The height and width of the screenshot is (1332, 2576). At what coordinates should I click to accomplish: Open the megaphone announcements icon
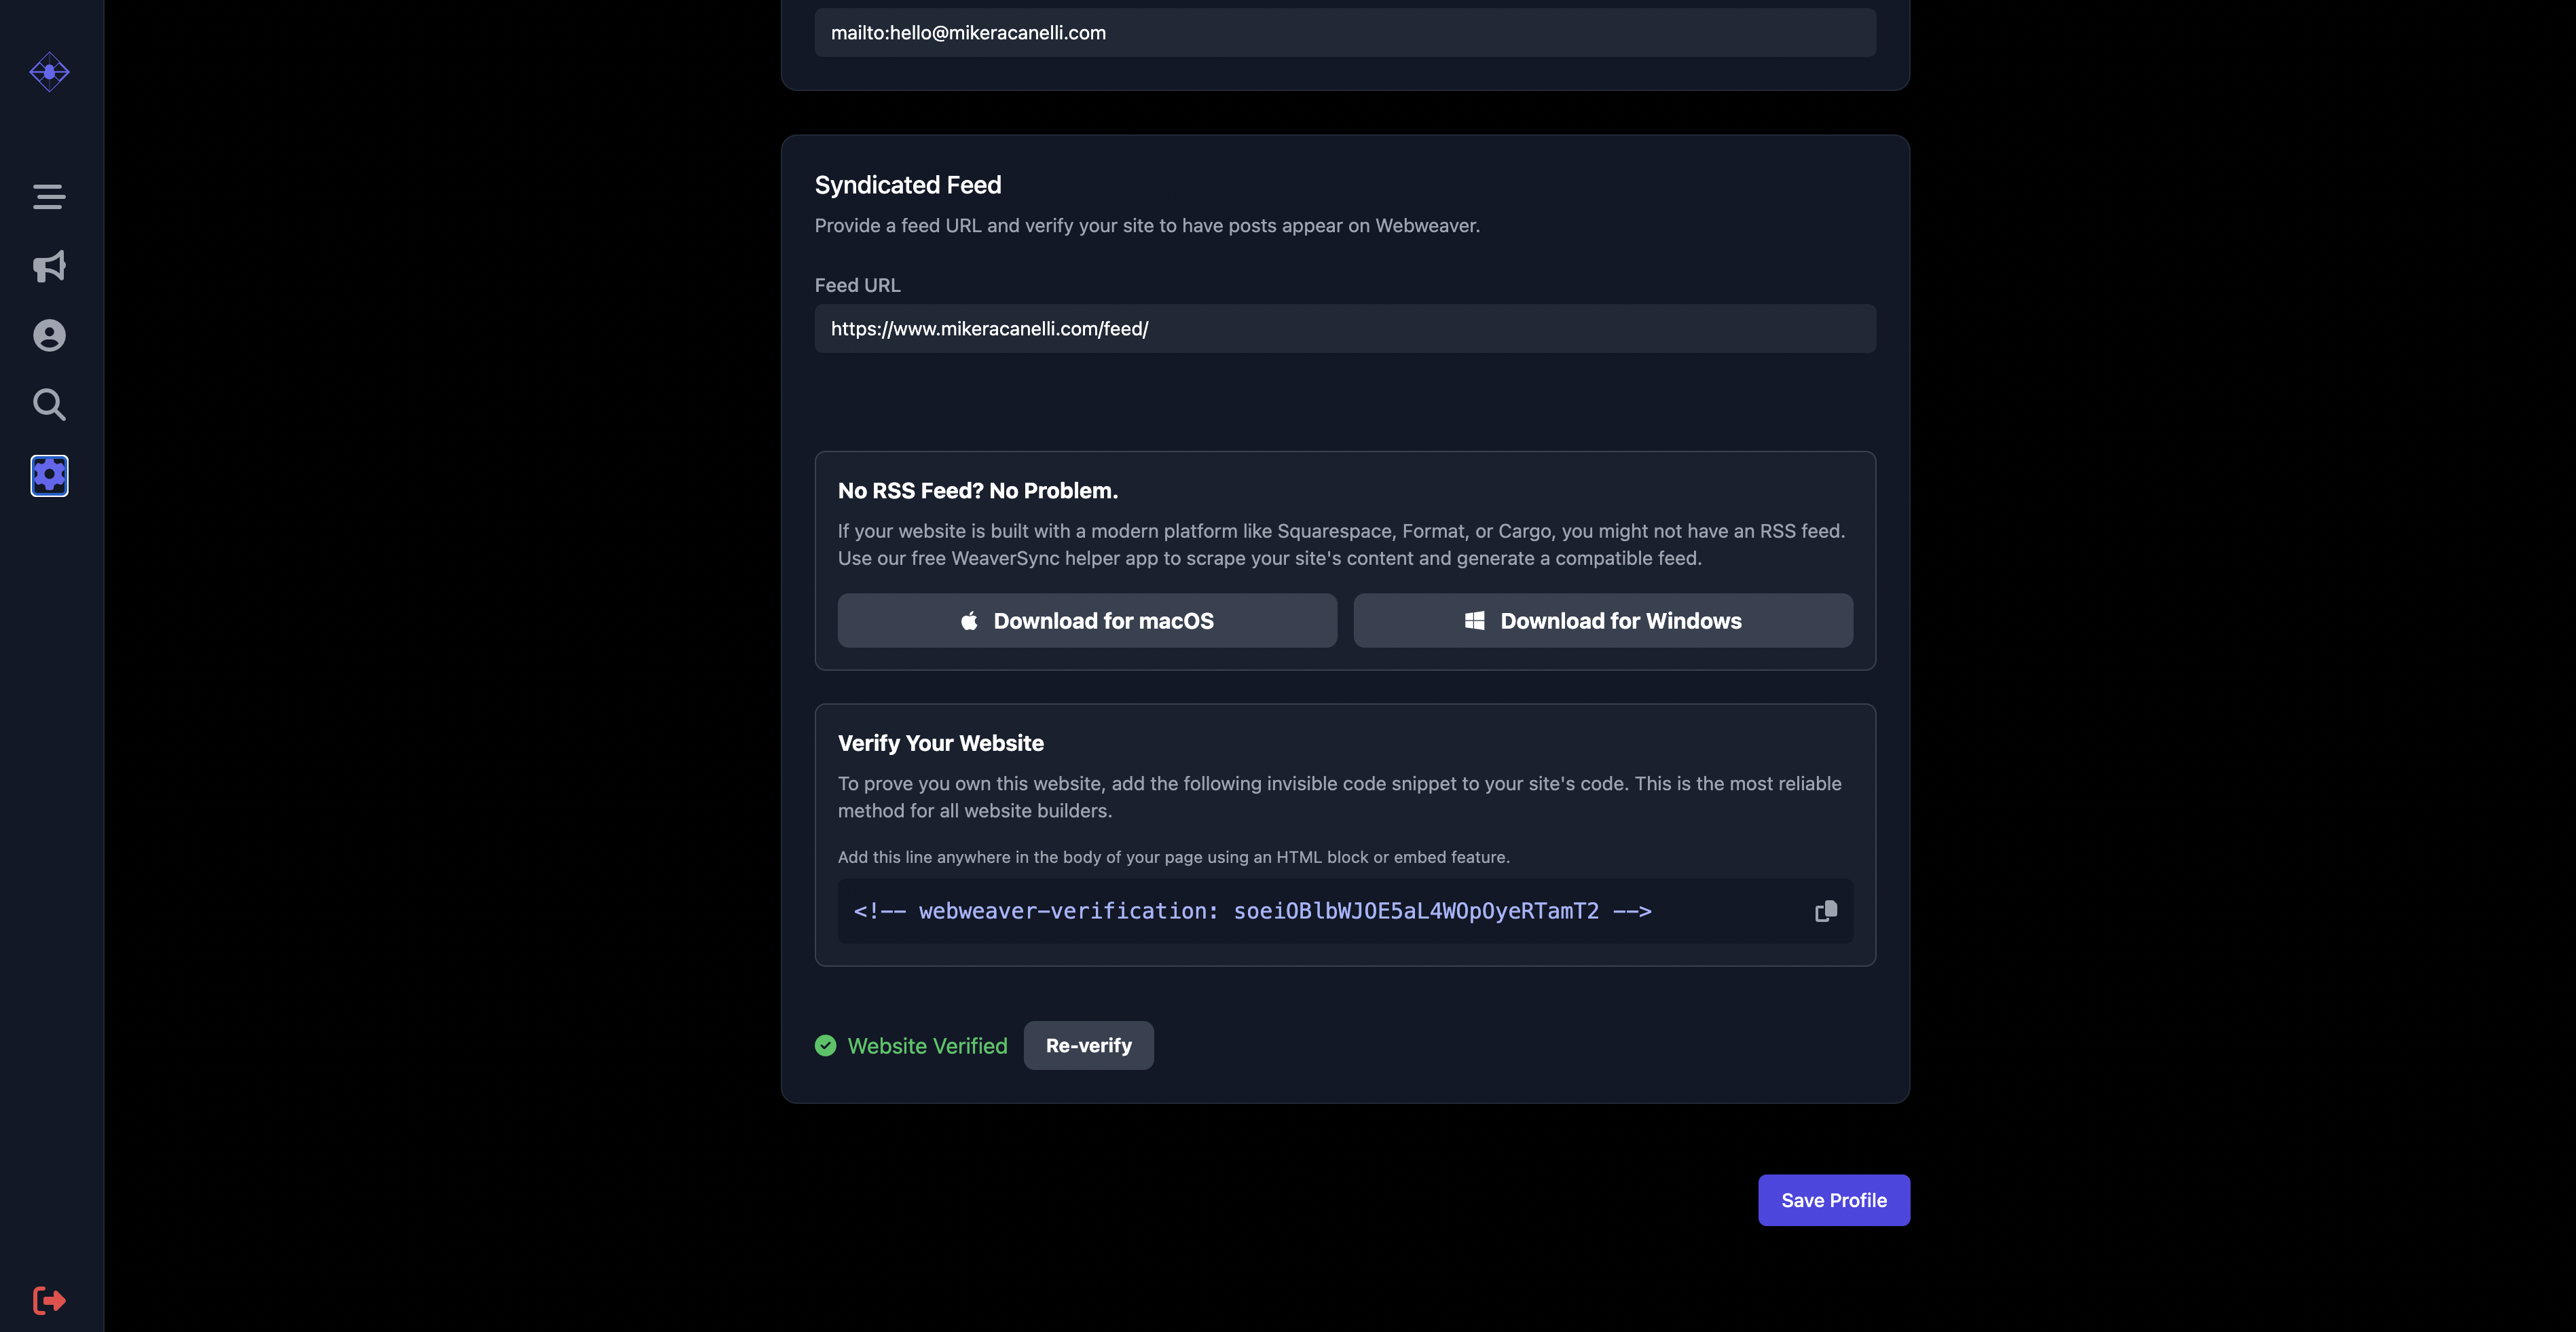point(49,266)
